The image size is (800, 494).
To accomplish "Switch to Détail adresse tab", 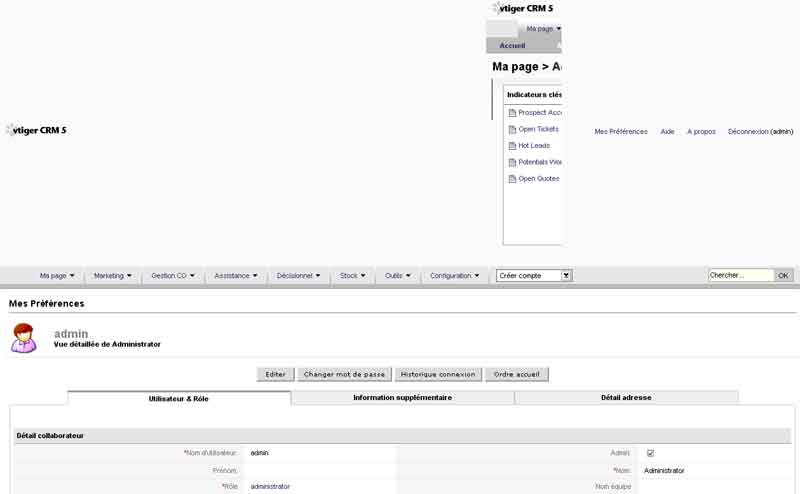I will click(626, 397).
